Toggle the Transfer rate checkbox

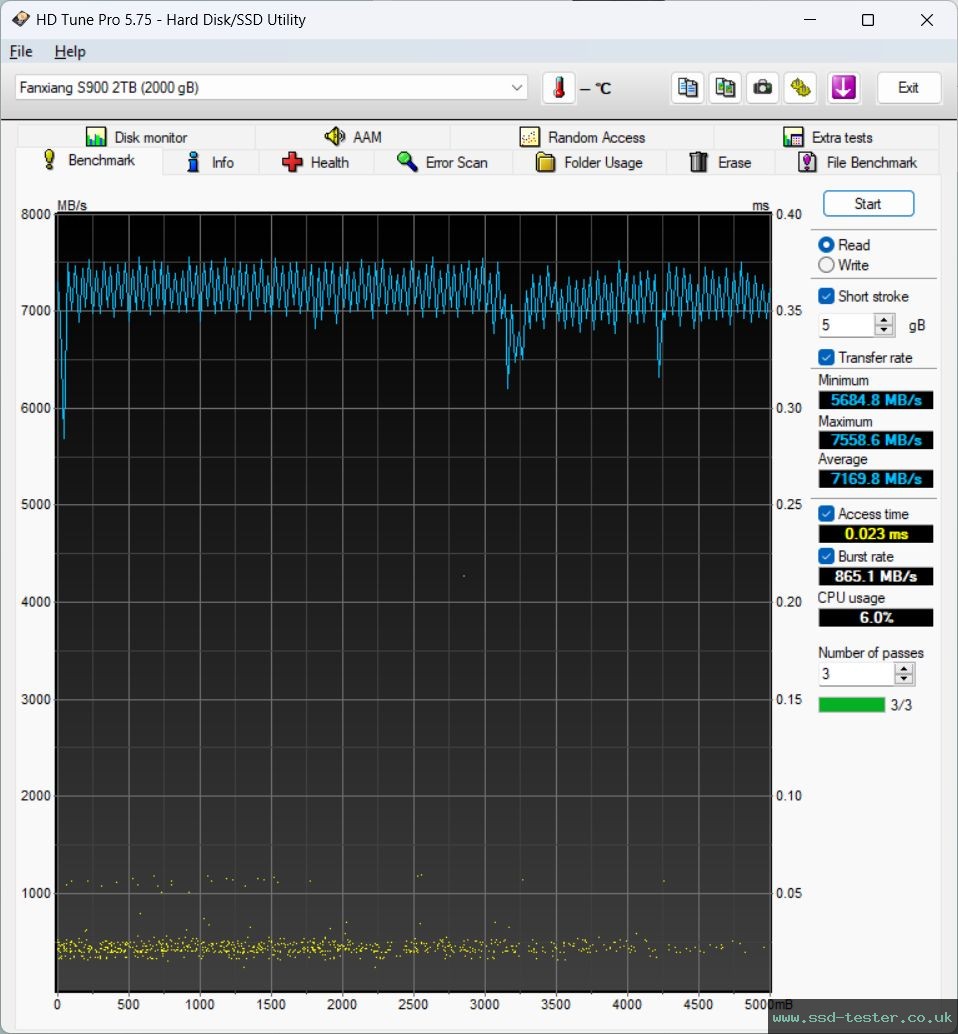826,357
